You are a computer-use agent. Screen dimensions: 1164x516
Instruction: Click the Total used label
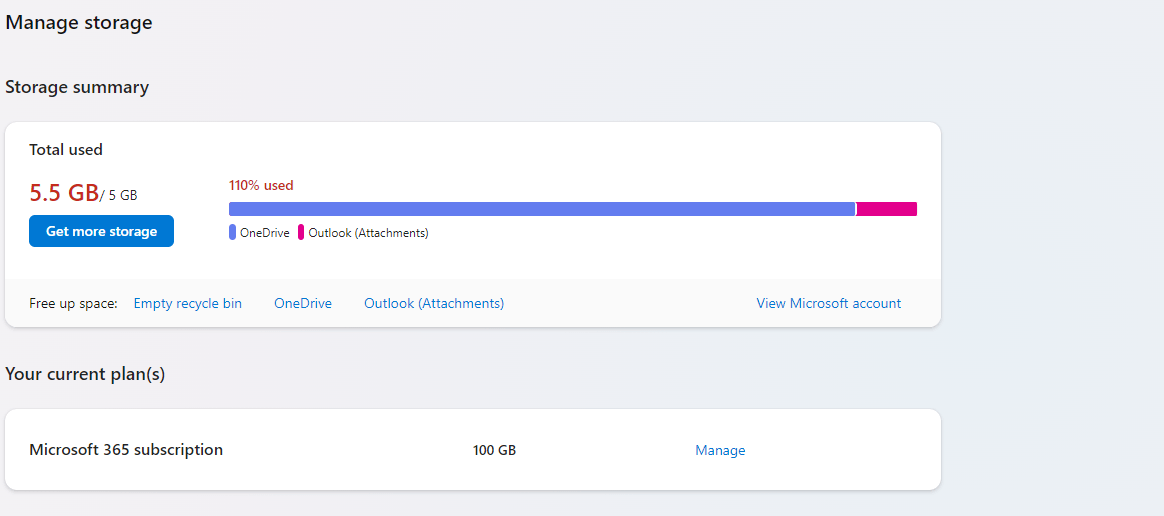point(66,149)
